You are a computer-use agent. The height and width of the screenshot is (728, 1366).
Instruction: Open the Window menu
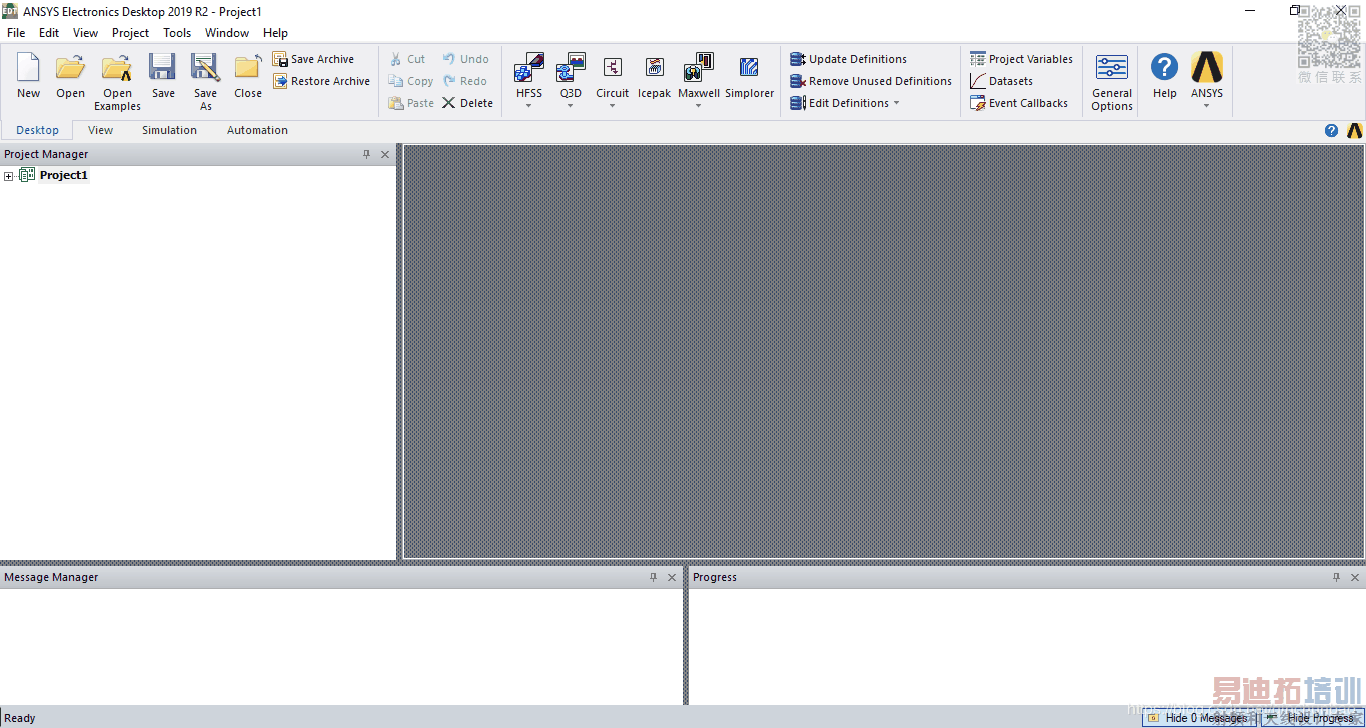click(x=227, y=33)
